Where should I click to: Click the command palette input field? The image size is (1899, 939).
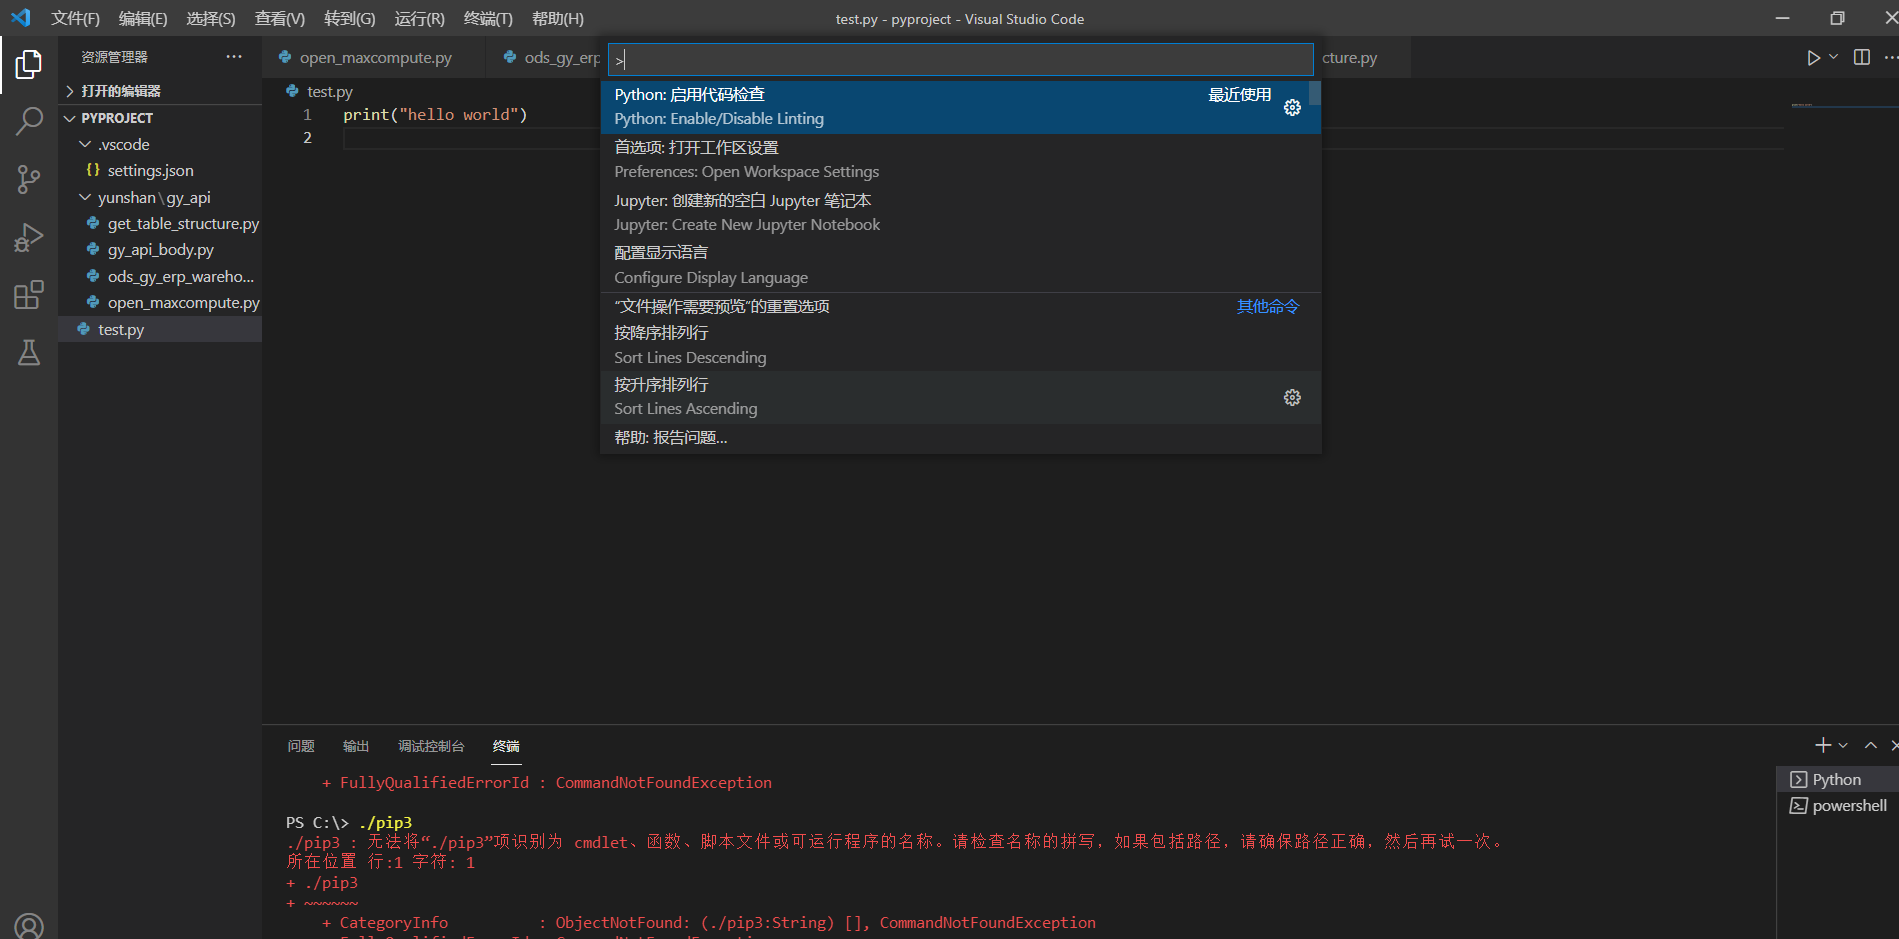[x=960, y=60]
